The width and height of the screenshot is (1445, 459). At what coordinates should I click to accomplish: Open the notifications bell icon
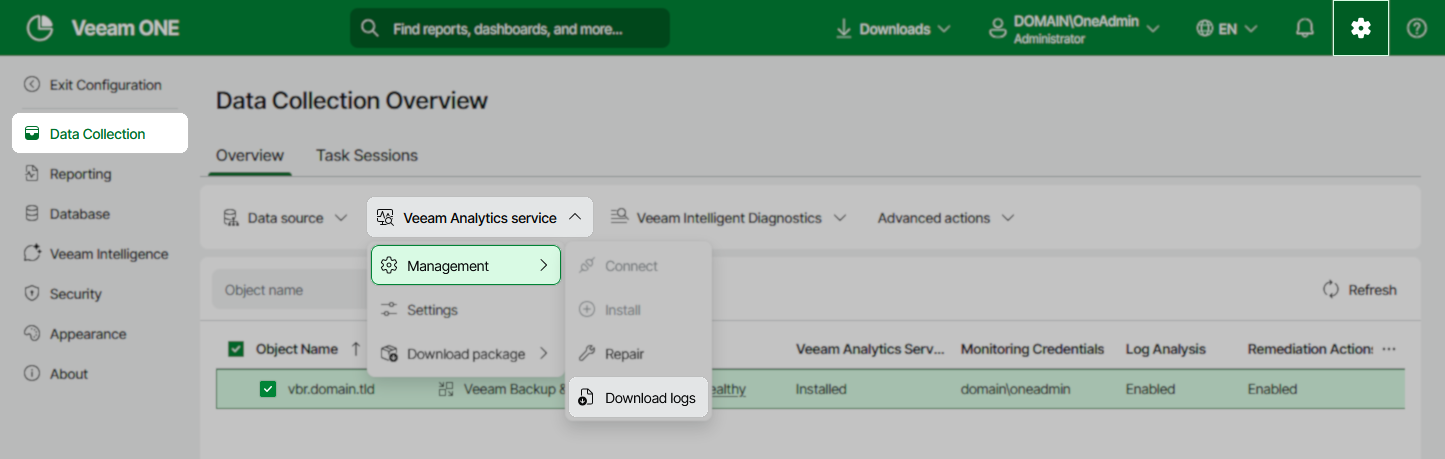pyautogui.click(x=1304, y=29)
